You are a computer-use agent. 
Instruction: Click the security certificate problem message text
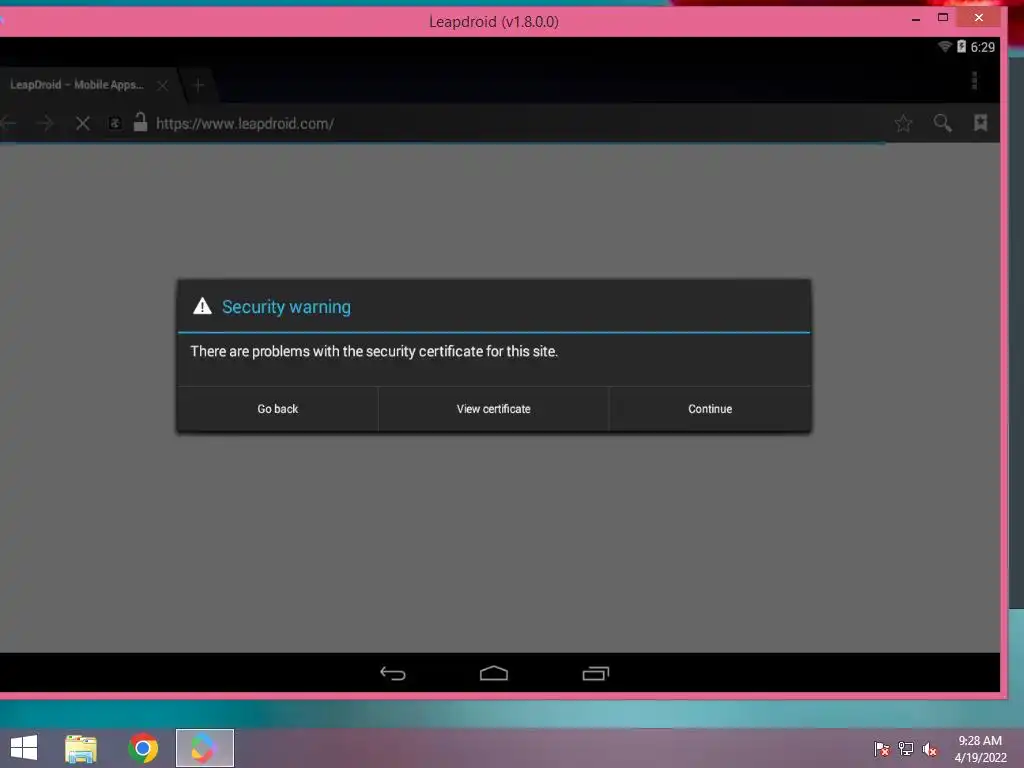pos(374,351)
